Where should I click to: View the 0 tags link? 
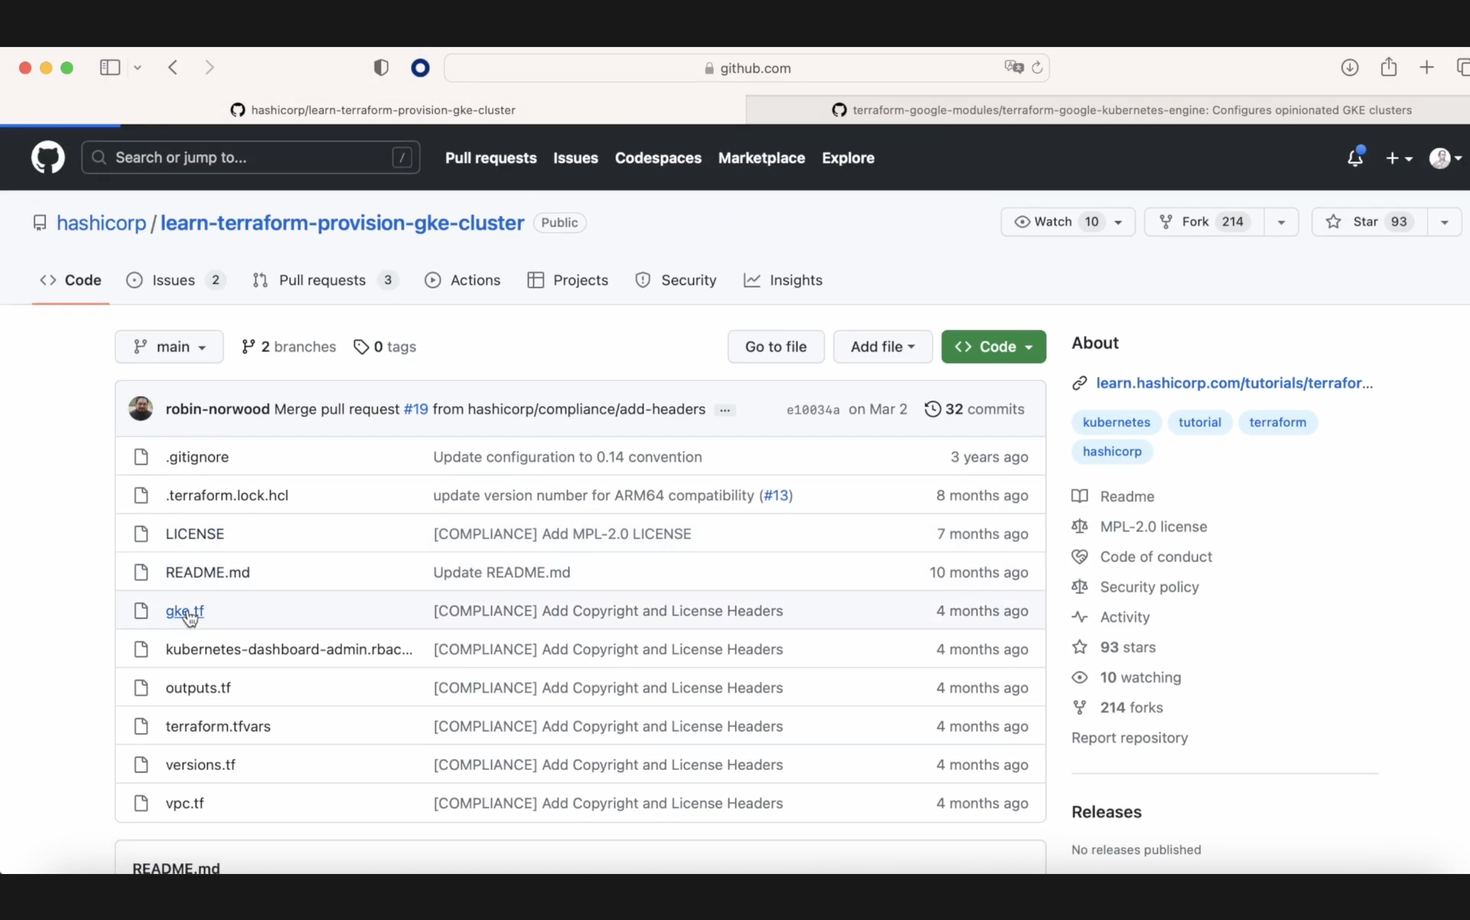point(385,347)
